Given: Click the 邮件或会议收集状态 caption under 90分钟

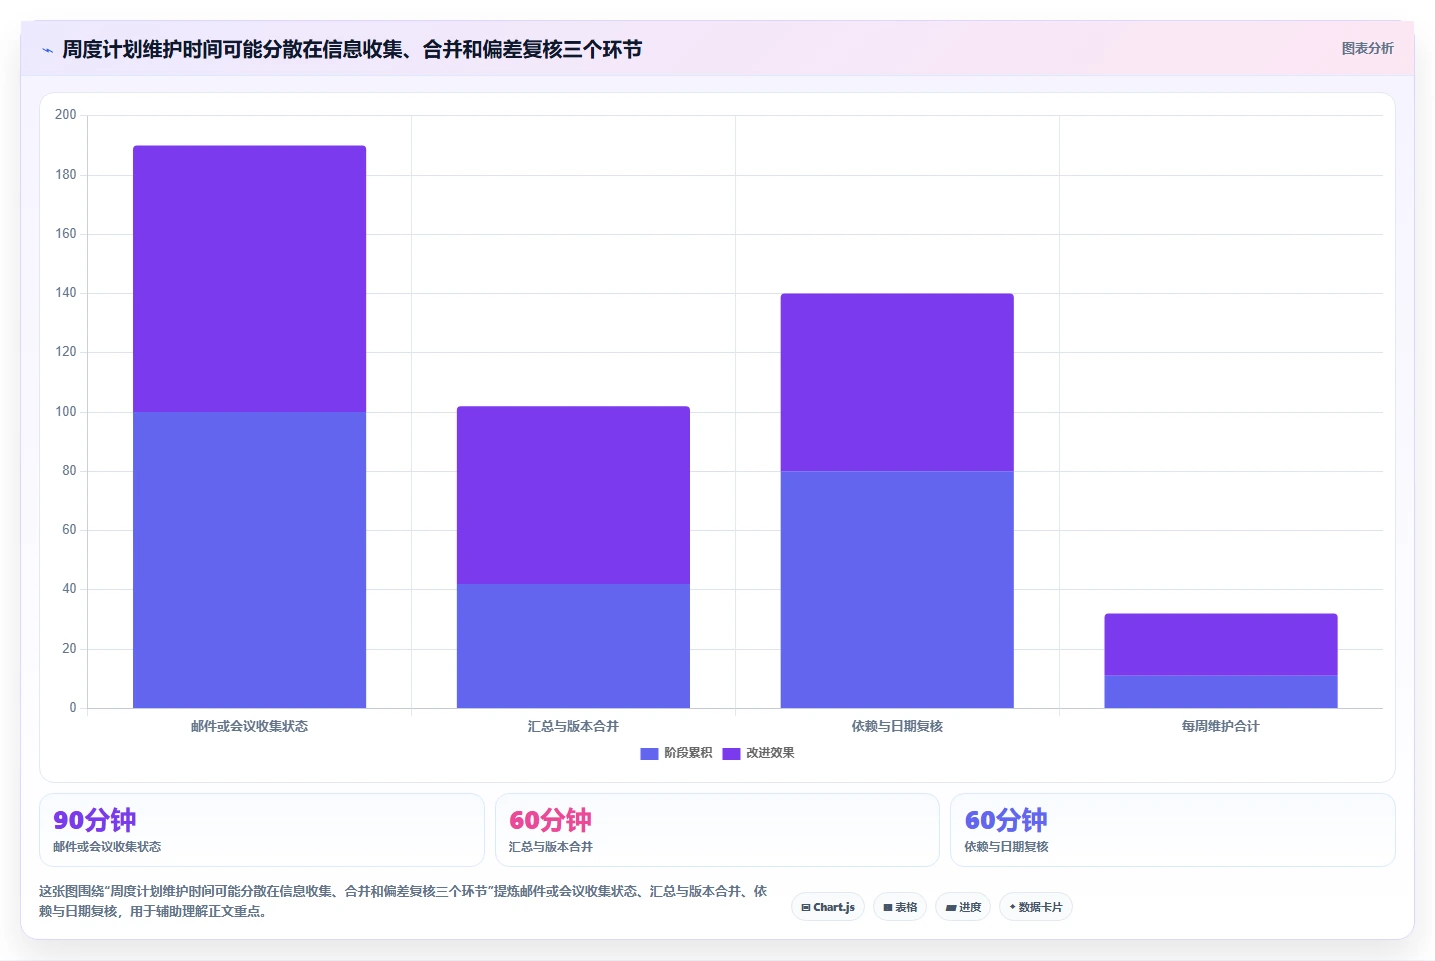Looking at the screenshot, I should tap(107, 847).
